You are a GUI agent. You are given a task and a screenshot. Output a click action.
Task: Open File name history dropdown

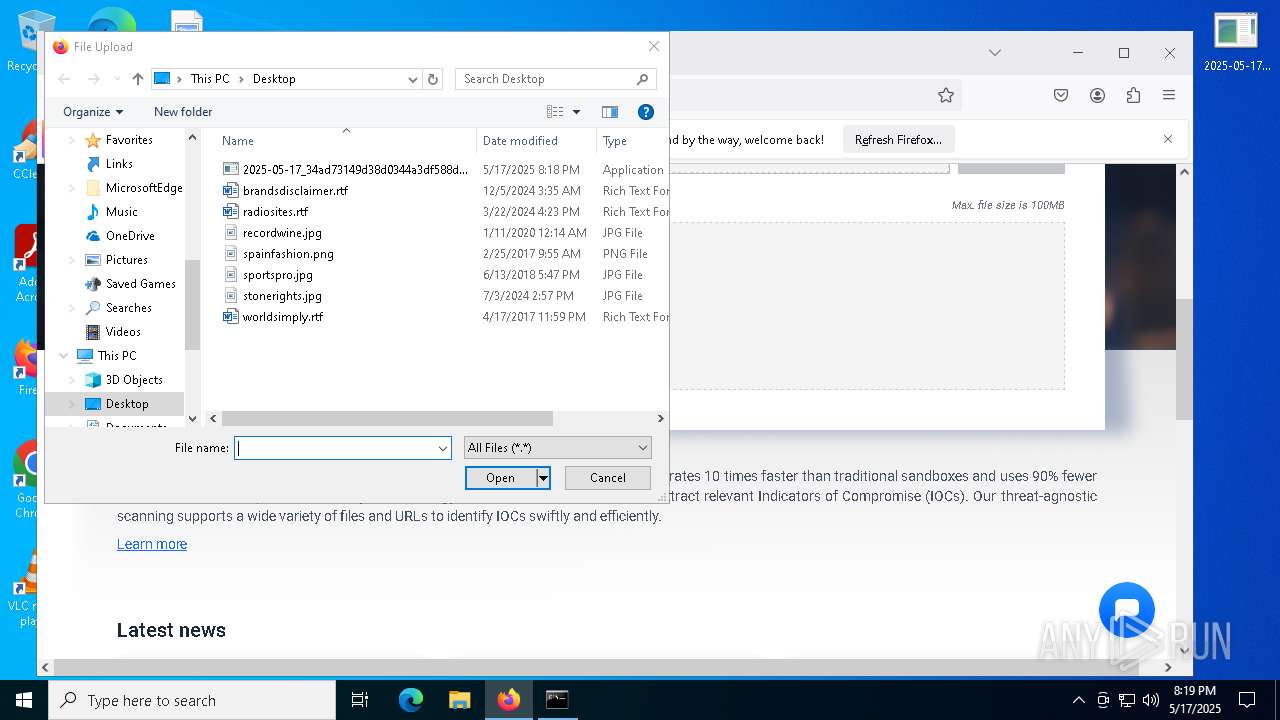[x=443, y=449]
